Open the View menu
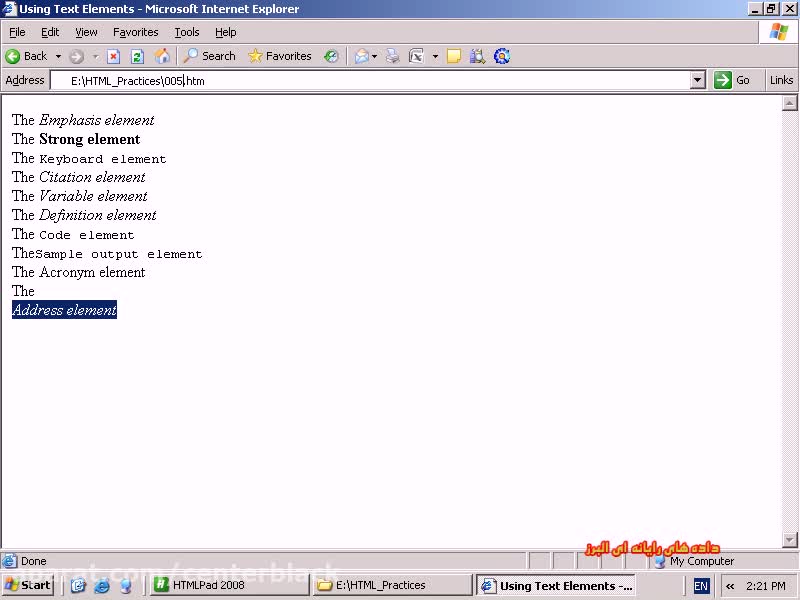 86,32
